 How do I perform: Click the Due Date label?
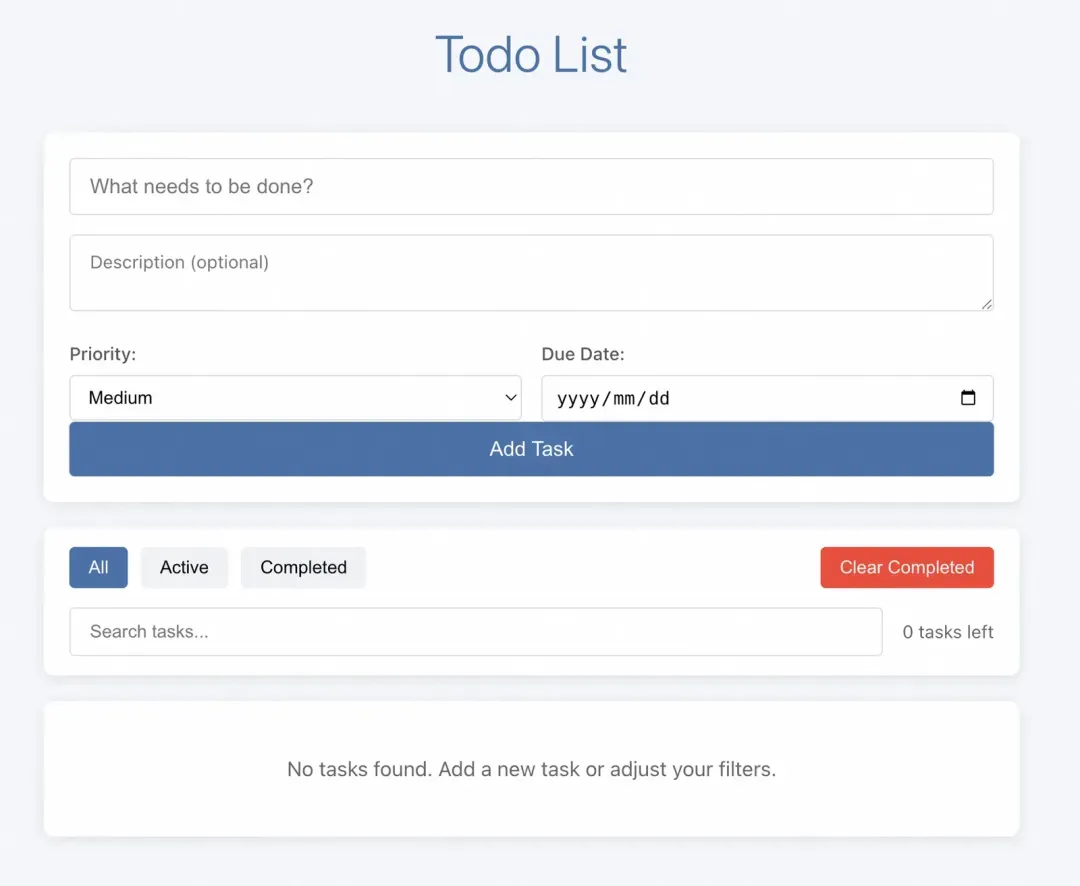point(582,354)
